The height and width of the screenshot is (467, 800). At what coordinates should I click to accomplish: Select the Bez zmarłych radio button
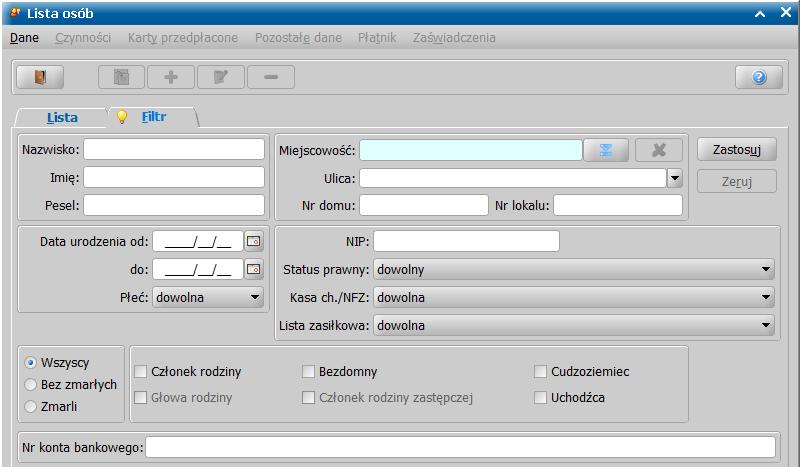click(31, 384)
